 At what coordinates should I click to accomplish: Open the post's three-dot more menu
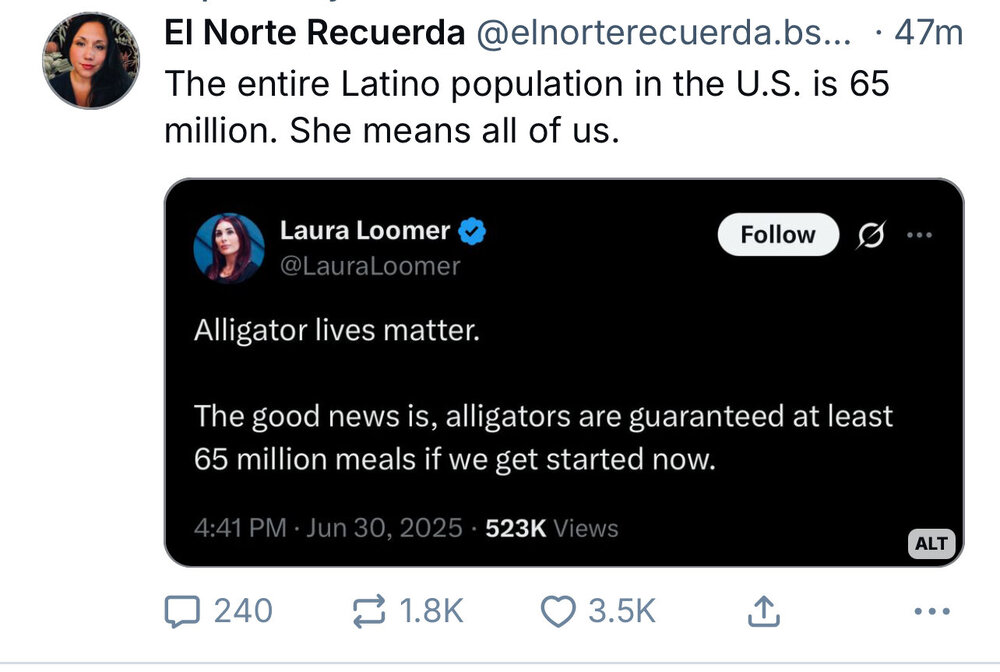tap(931, 610)
